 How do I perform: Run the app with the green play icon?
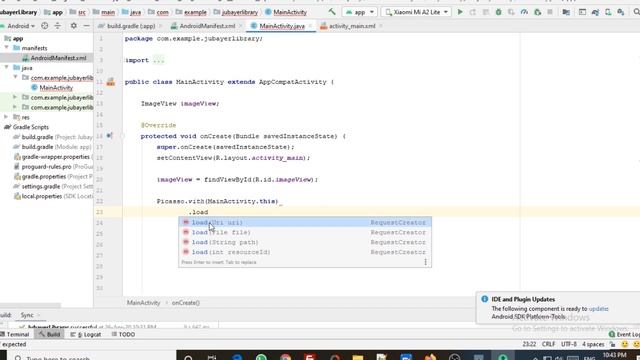pyautogui.click(x=460, y=12)
